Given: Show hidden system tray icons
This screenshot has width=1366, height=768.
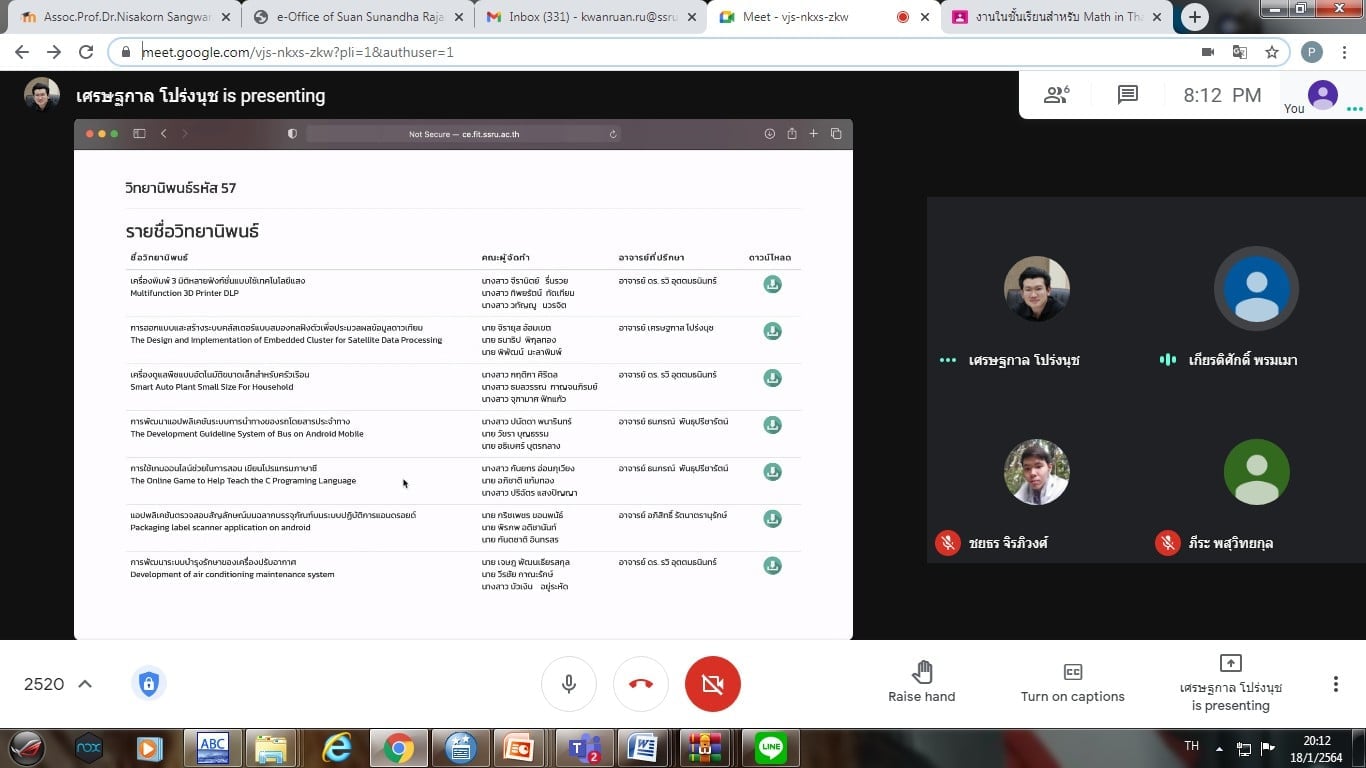Looking at the screenshot, I should click(x=1218, y=748).
